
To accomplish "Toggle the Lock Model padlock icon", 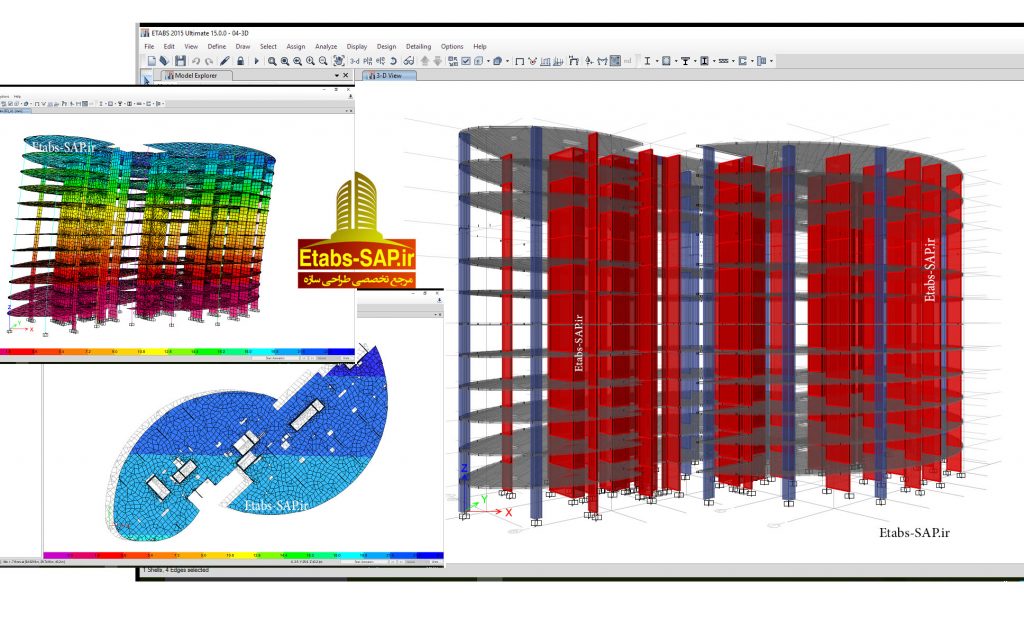I will [x=239, y=61].
